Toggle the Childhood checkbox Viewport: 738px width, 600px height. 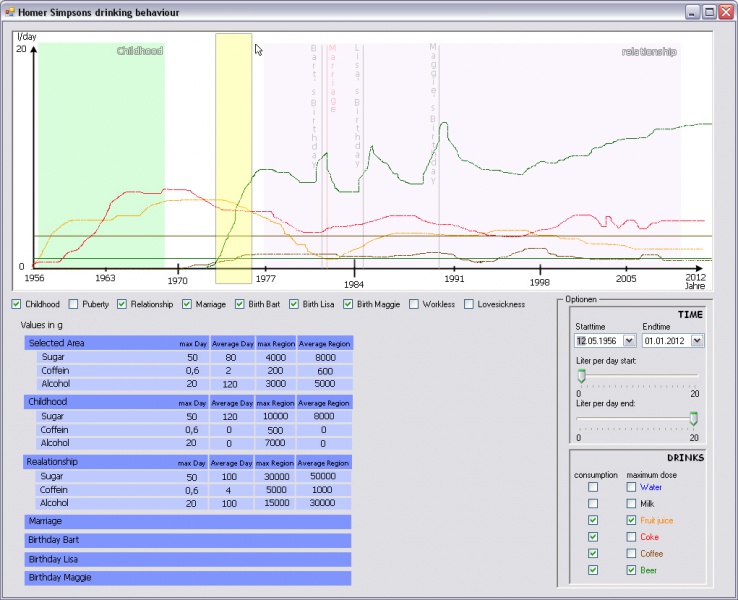tap(16, 304)
